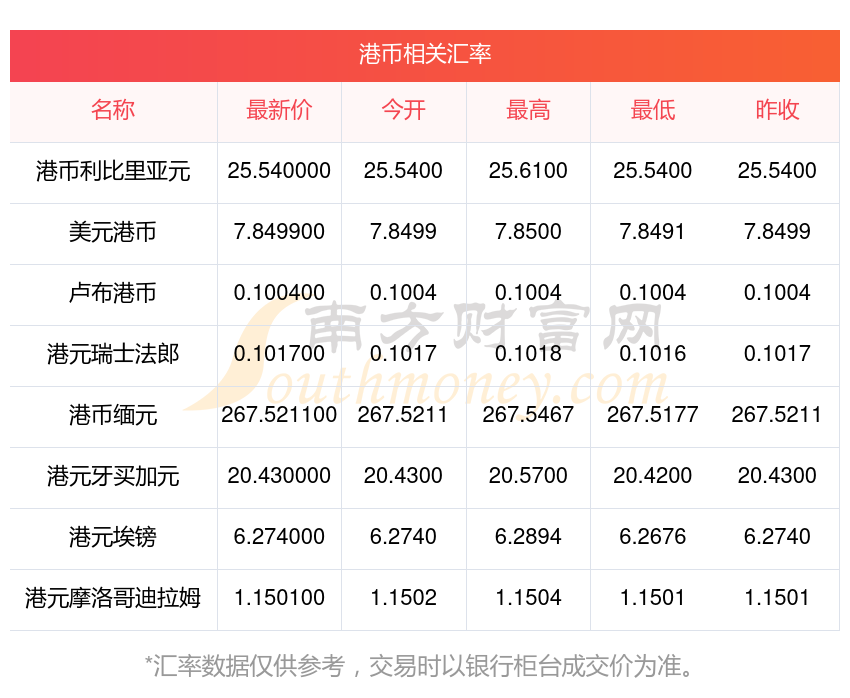Click 港币利比里亚元 今开 value 25.5400

[x=403, y=171]
